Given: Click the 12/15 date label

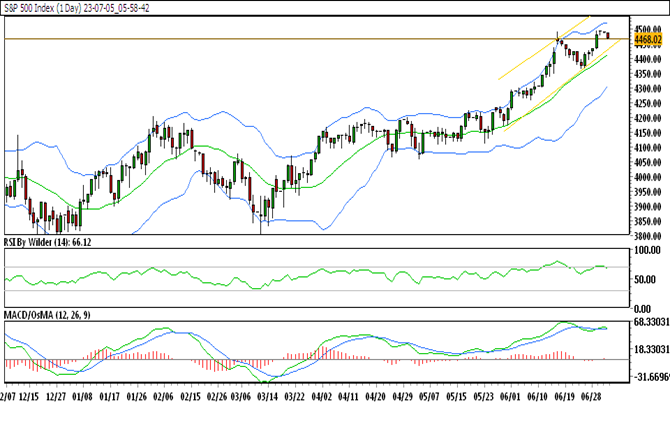Looking at the screenshot, I should pyautogui.click(x=29, y=397).
